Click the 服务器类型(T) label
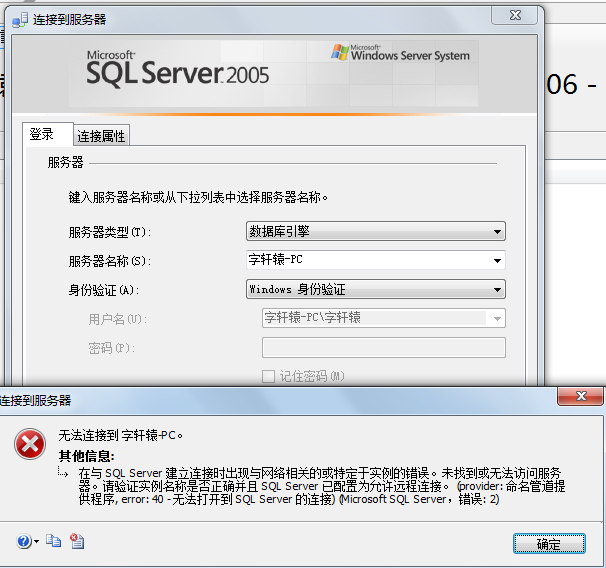This screenshot has width=606, height=568. point(109,232)
